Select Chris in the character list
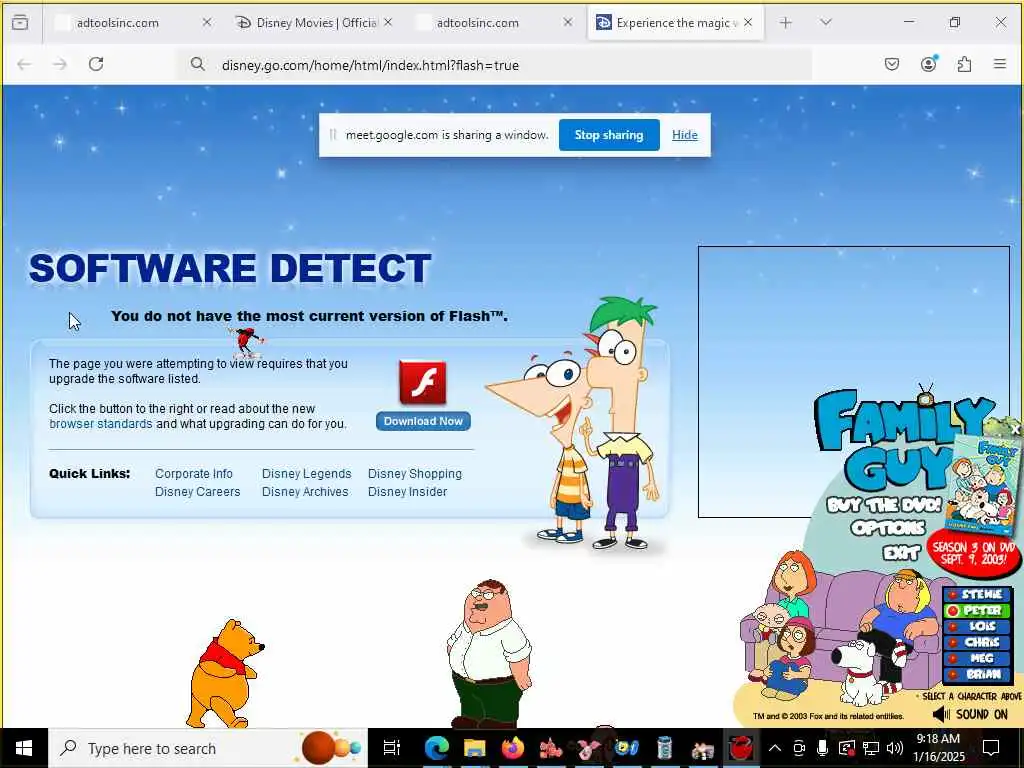The width and height of the screenshot is (1024, 768). pyautogui.click(x=977, y=643)
